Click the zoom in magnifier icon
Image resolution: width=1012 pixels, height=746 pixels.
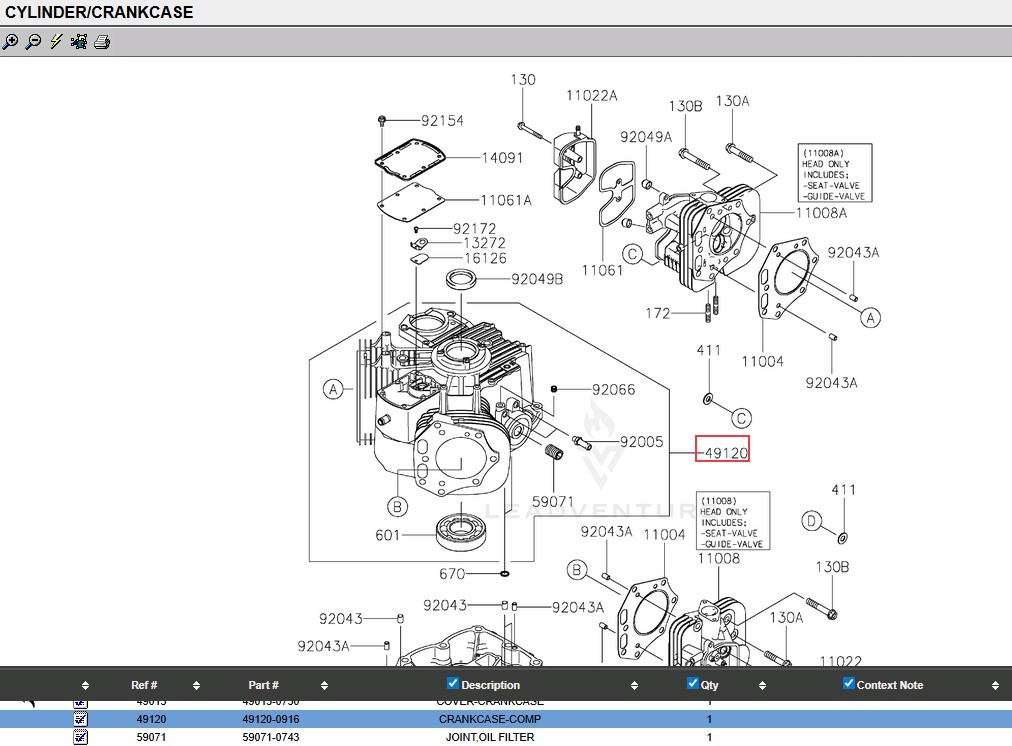[10, 42]
